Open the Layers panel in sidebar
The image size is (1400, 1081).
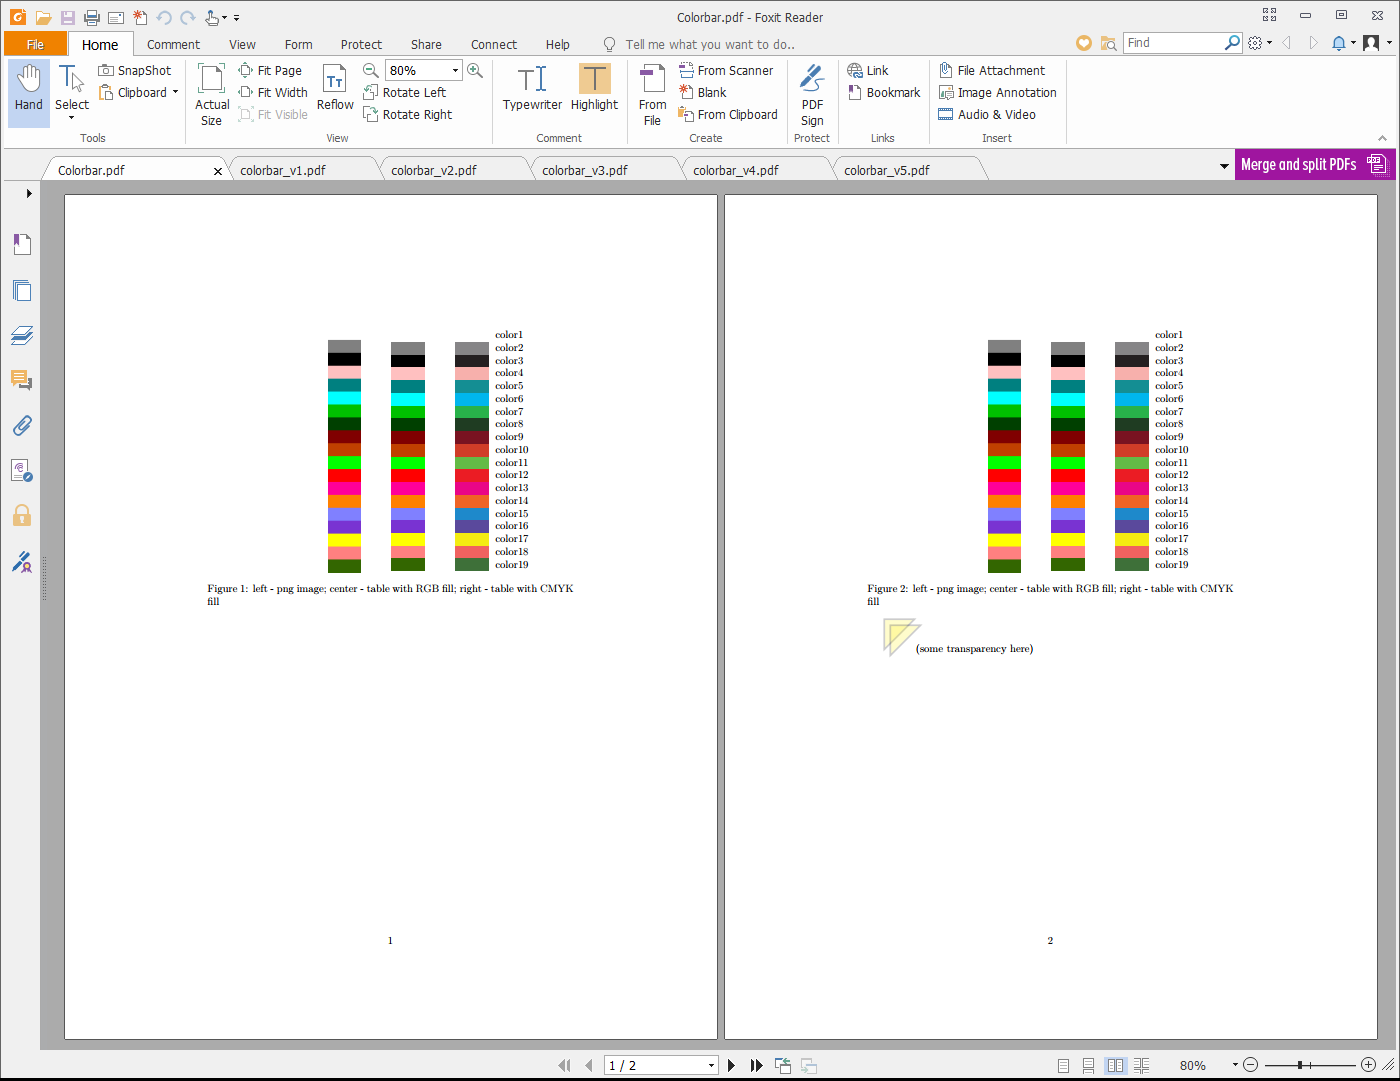(22, 335)
